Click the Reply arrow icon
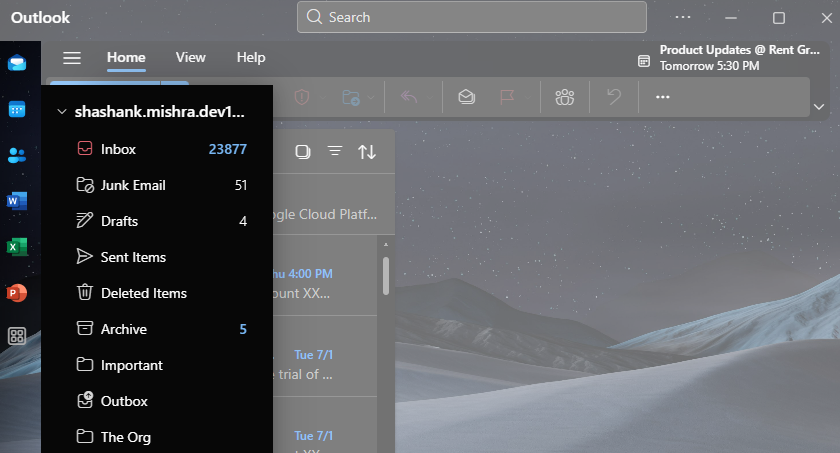This screenshot has width=840, height=453. pyautogui.click(x=409, y=97)
